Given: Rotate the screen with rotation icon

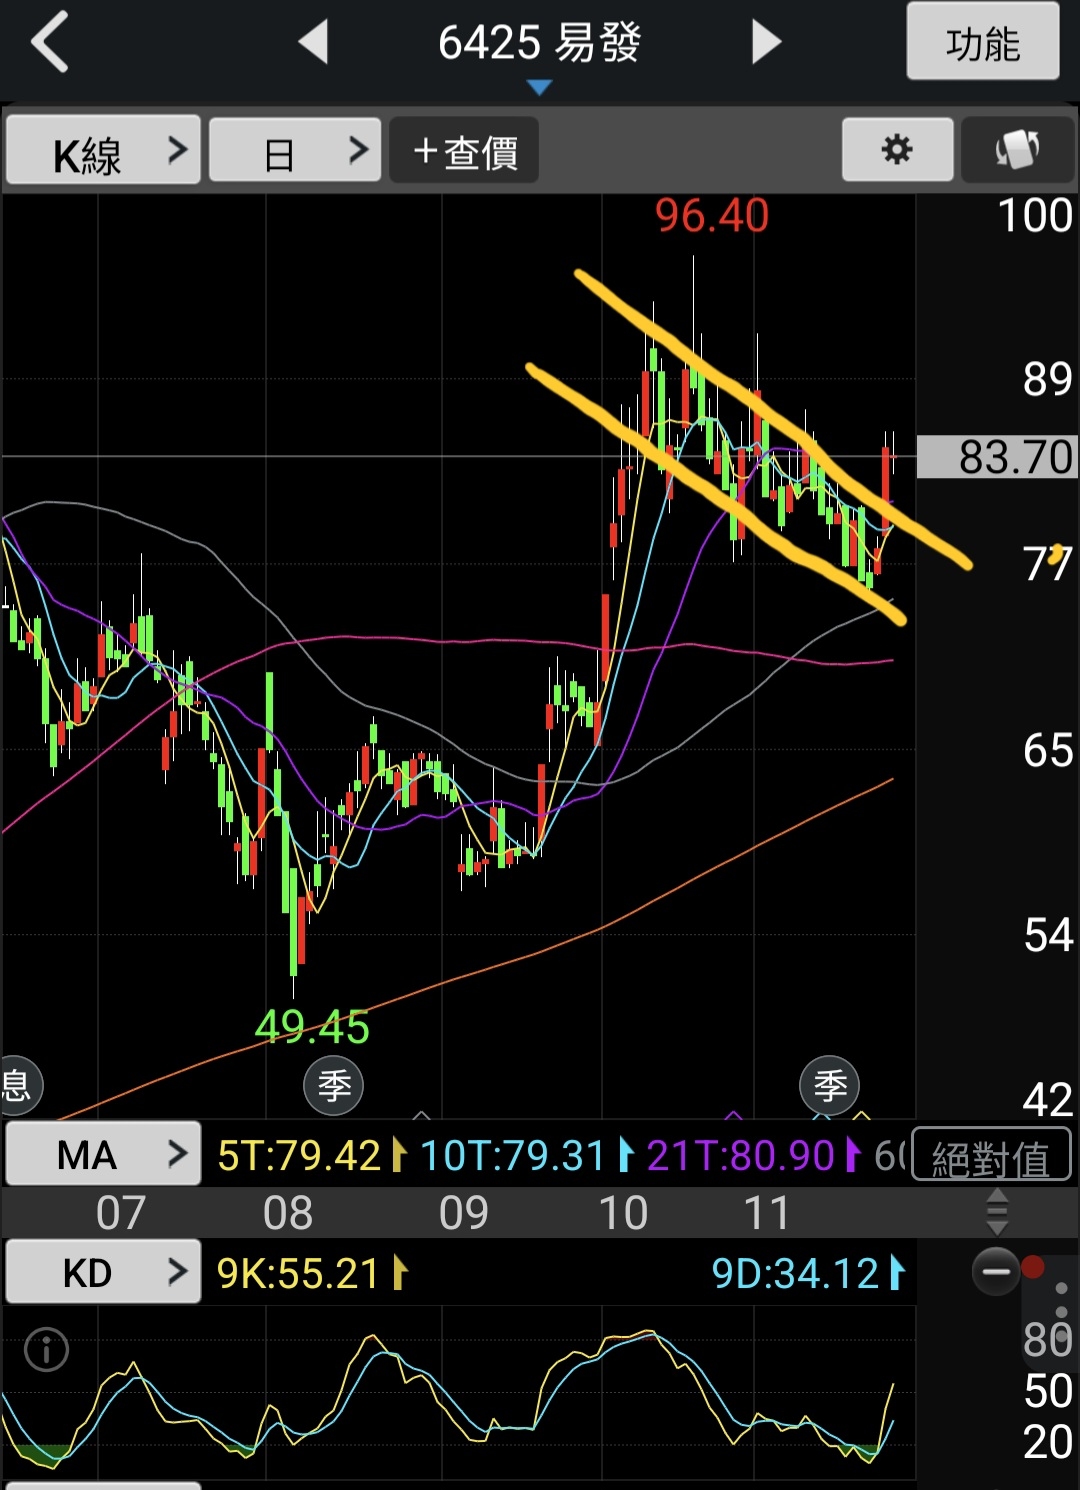Looking at the screenshot, I should 1017,150.
